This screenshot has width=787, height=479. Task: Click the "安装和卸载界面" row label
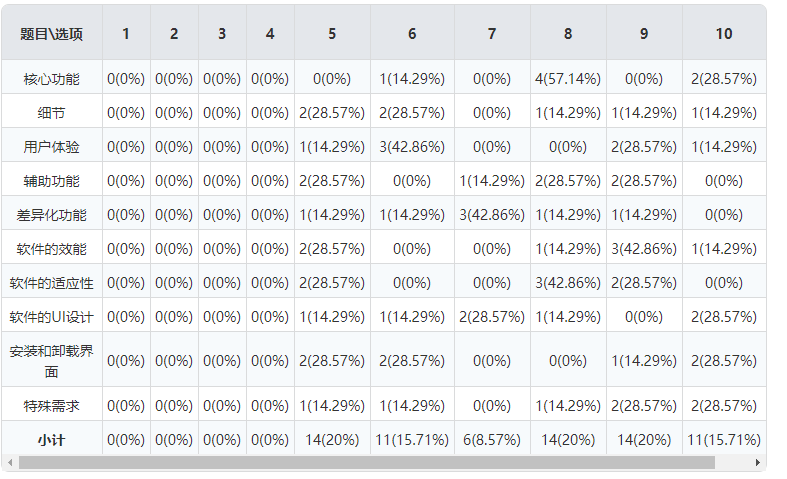tap(52, 361)
